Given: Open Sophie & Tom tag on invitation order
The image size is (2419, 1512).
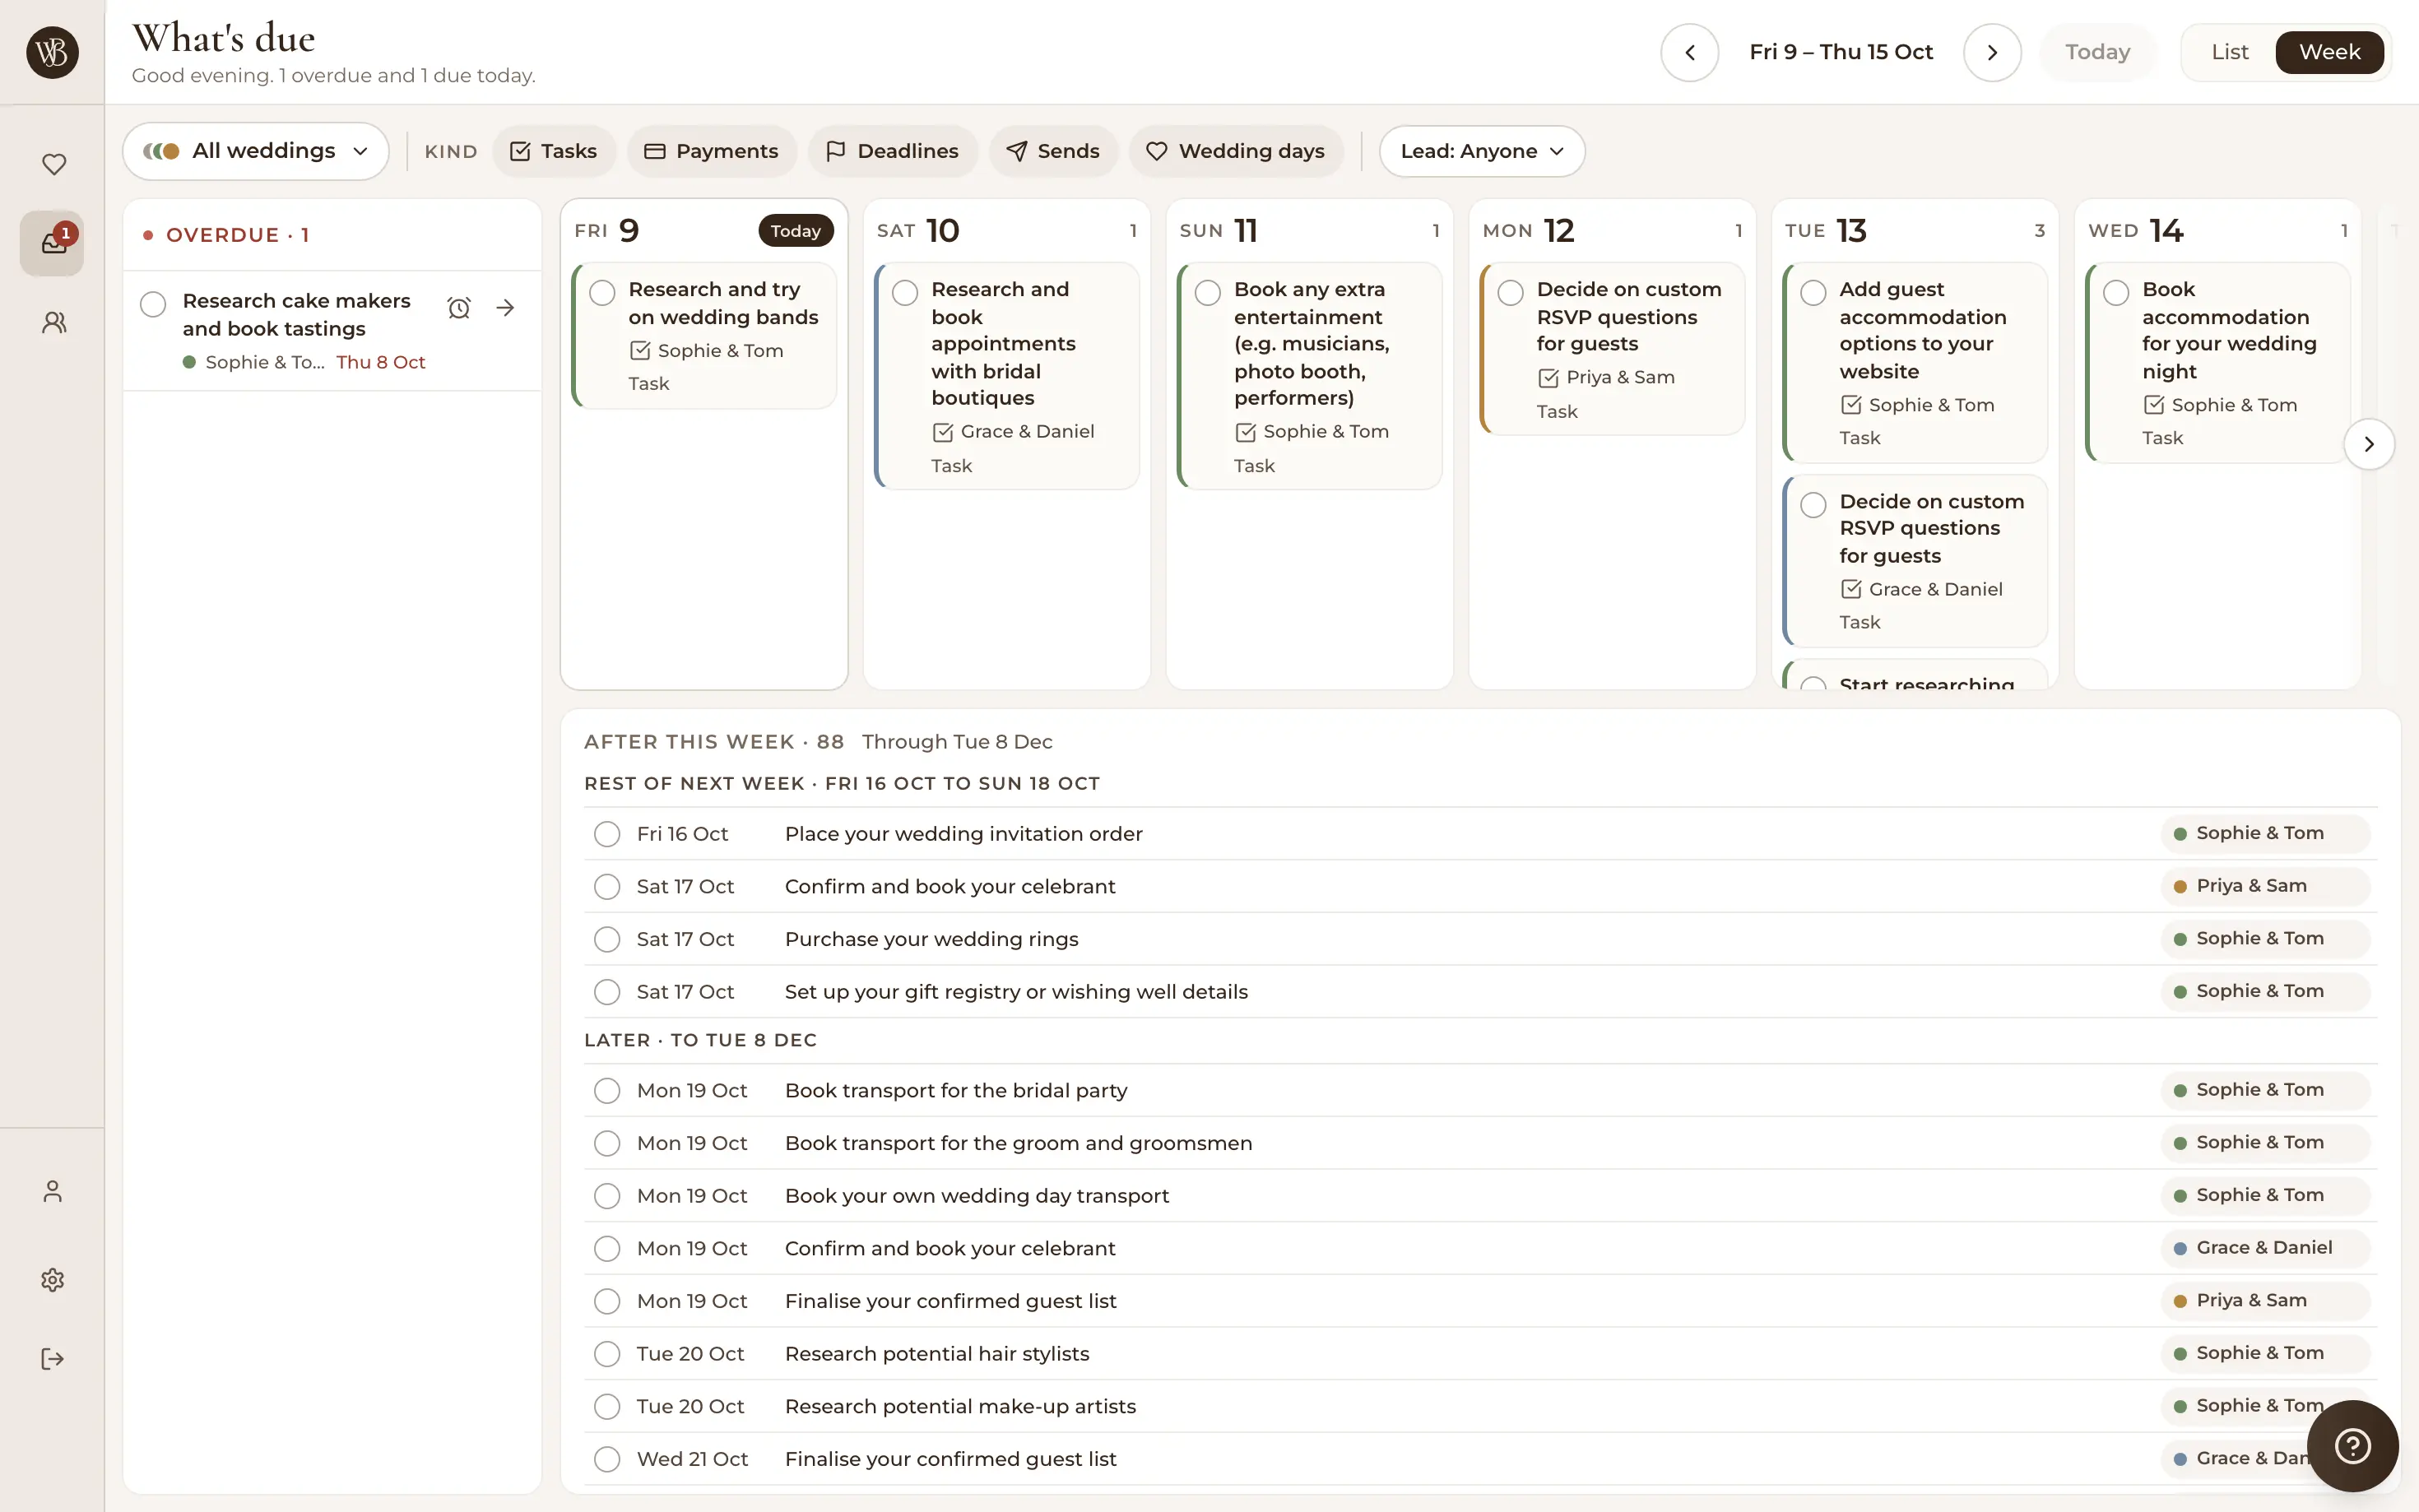Looking at the screenshot, I should (x=2265, y=834).
